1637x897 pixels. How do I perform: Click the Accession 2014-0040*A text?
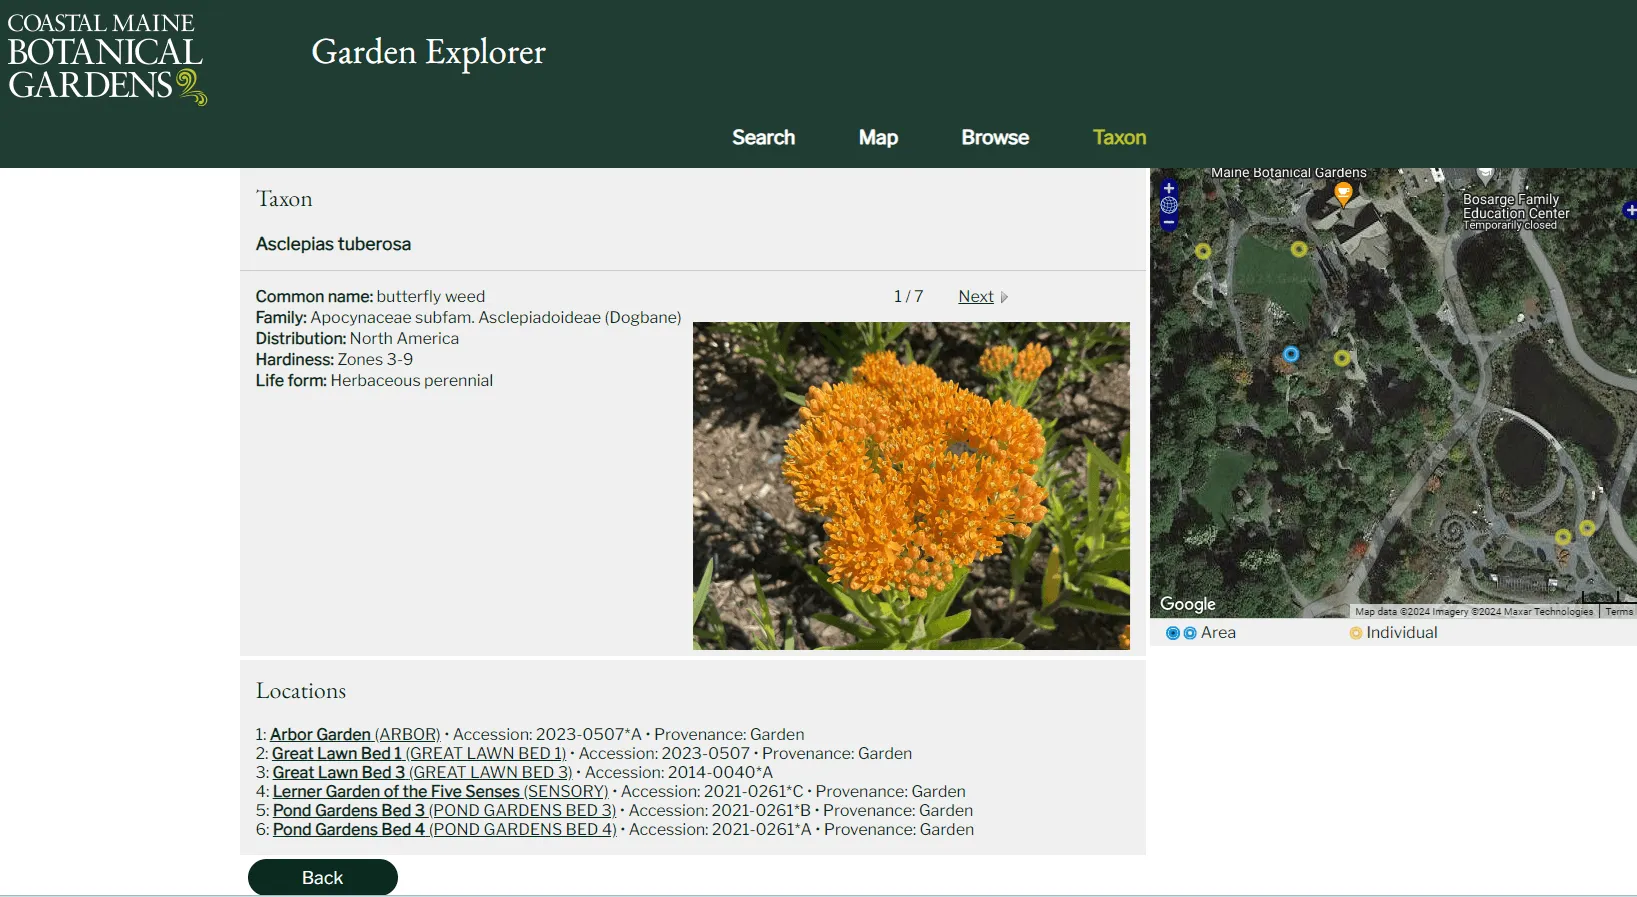(x=679, y=772)
